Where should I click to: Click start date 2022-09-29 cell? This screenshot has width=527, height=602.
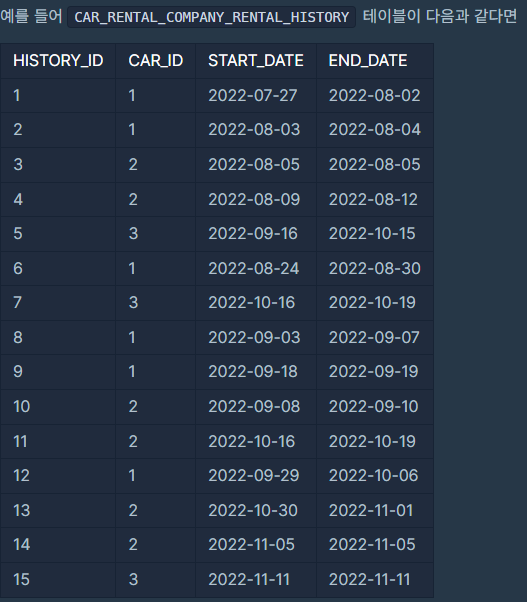tap(256, 476)
